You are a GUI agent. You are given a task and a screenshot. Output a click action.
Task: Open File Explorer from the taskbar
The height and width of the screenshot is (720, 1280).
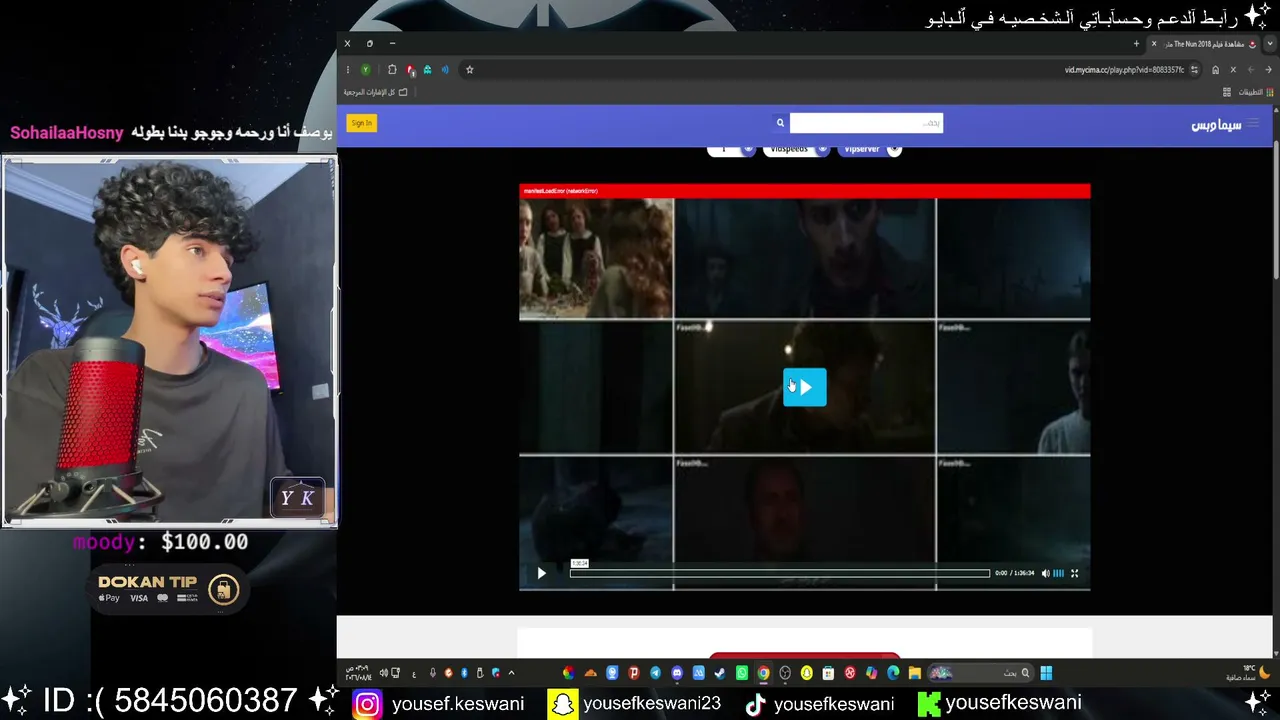point(914,673)
